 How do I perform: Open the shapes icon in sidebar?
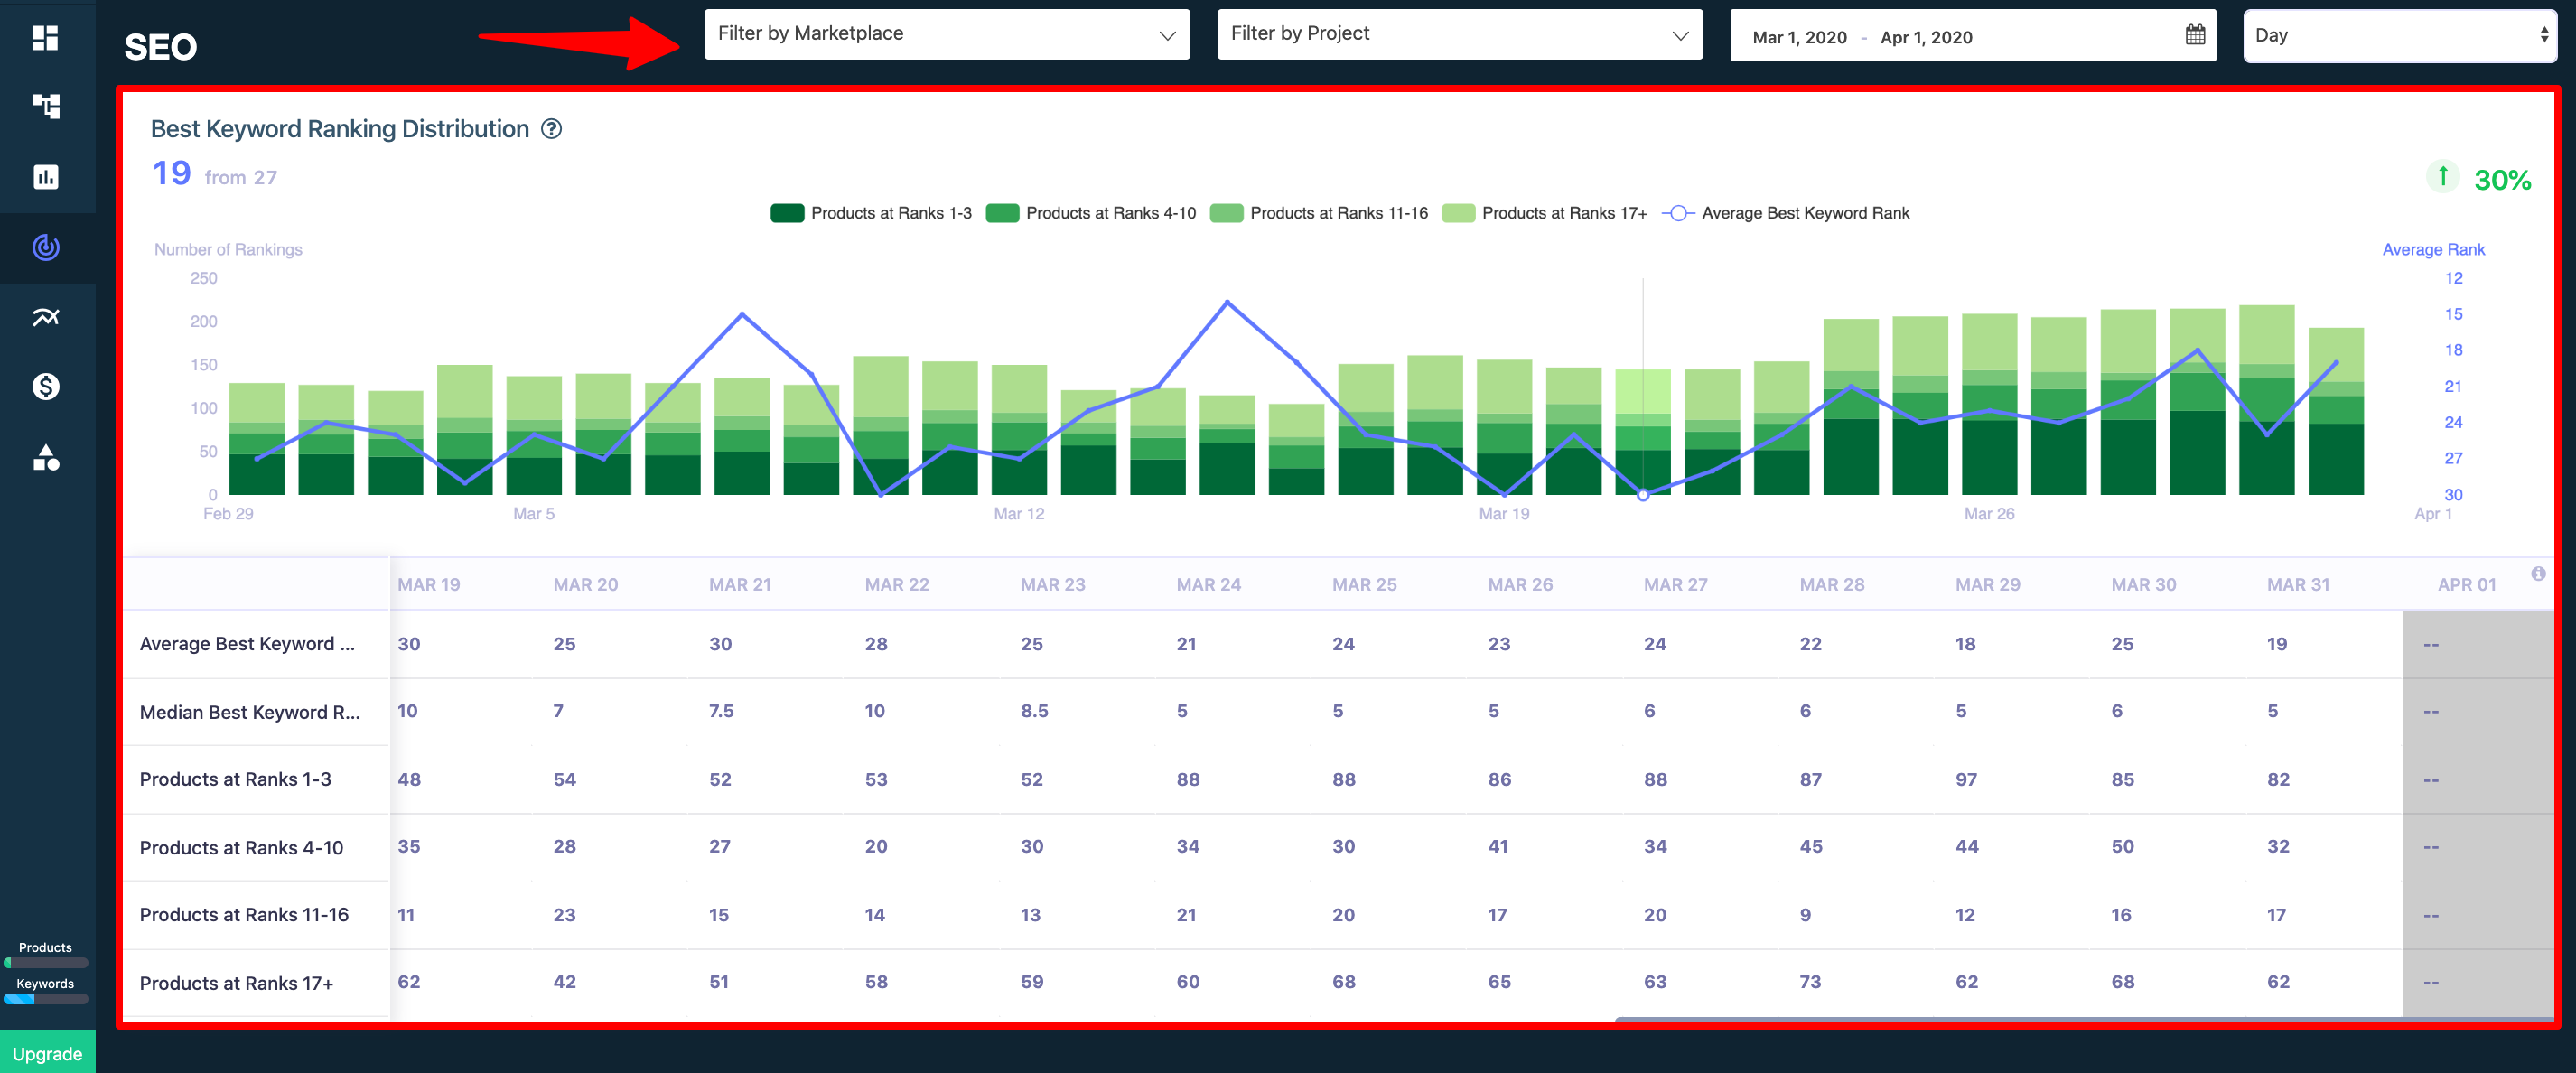click(46, 458)
